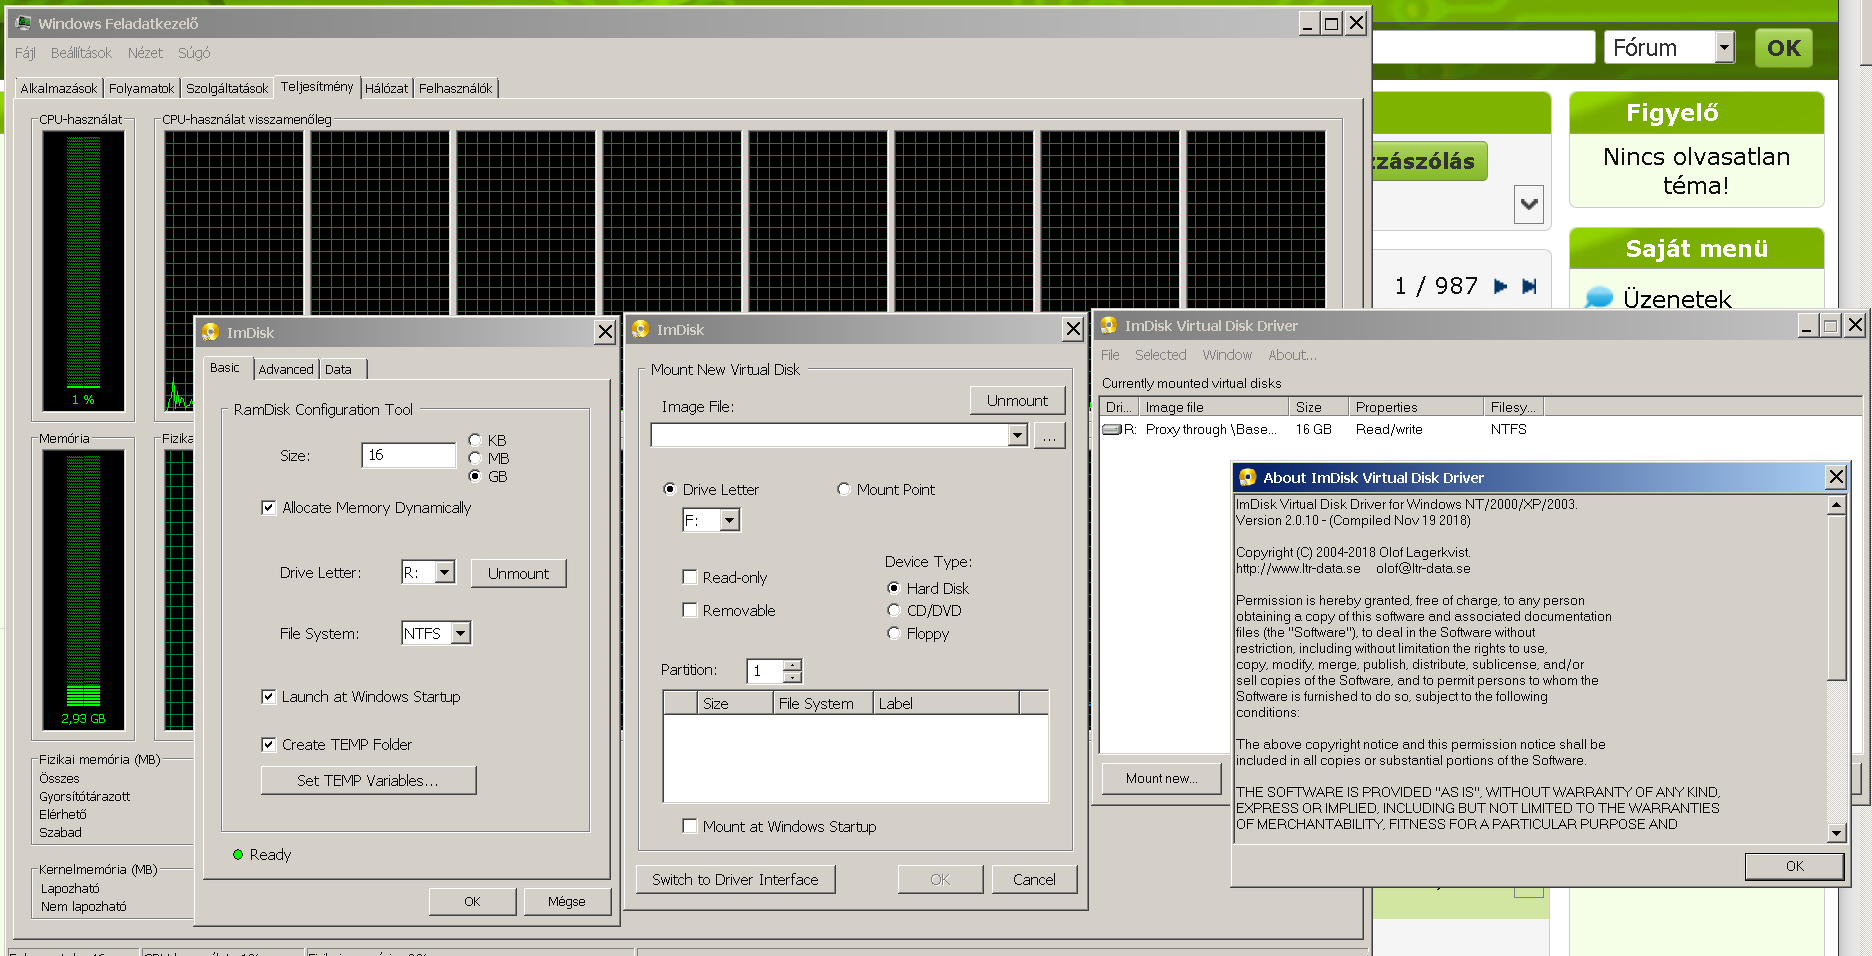The image size is (1872, 956).
Task: Open the Folyamatok tab in Task Manager
Action: click(141, 88)
